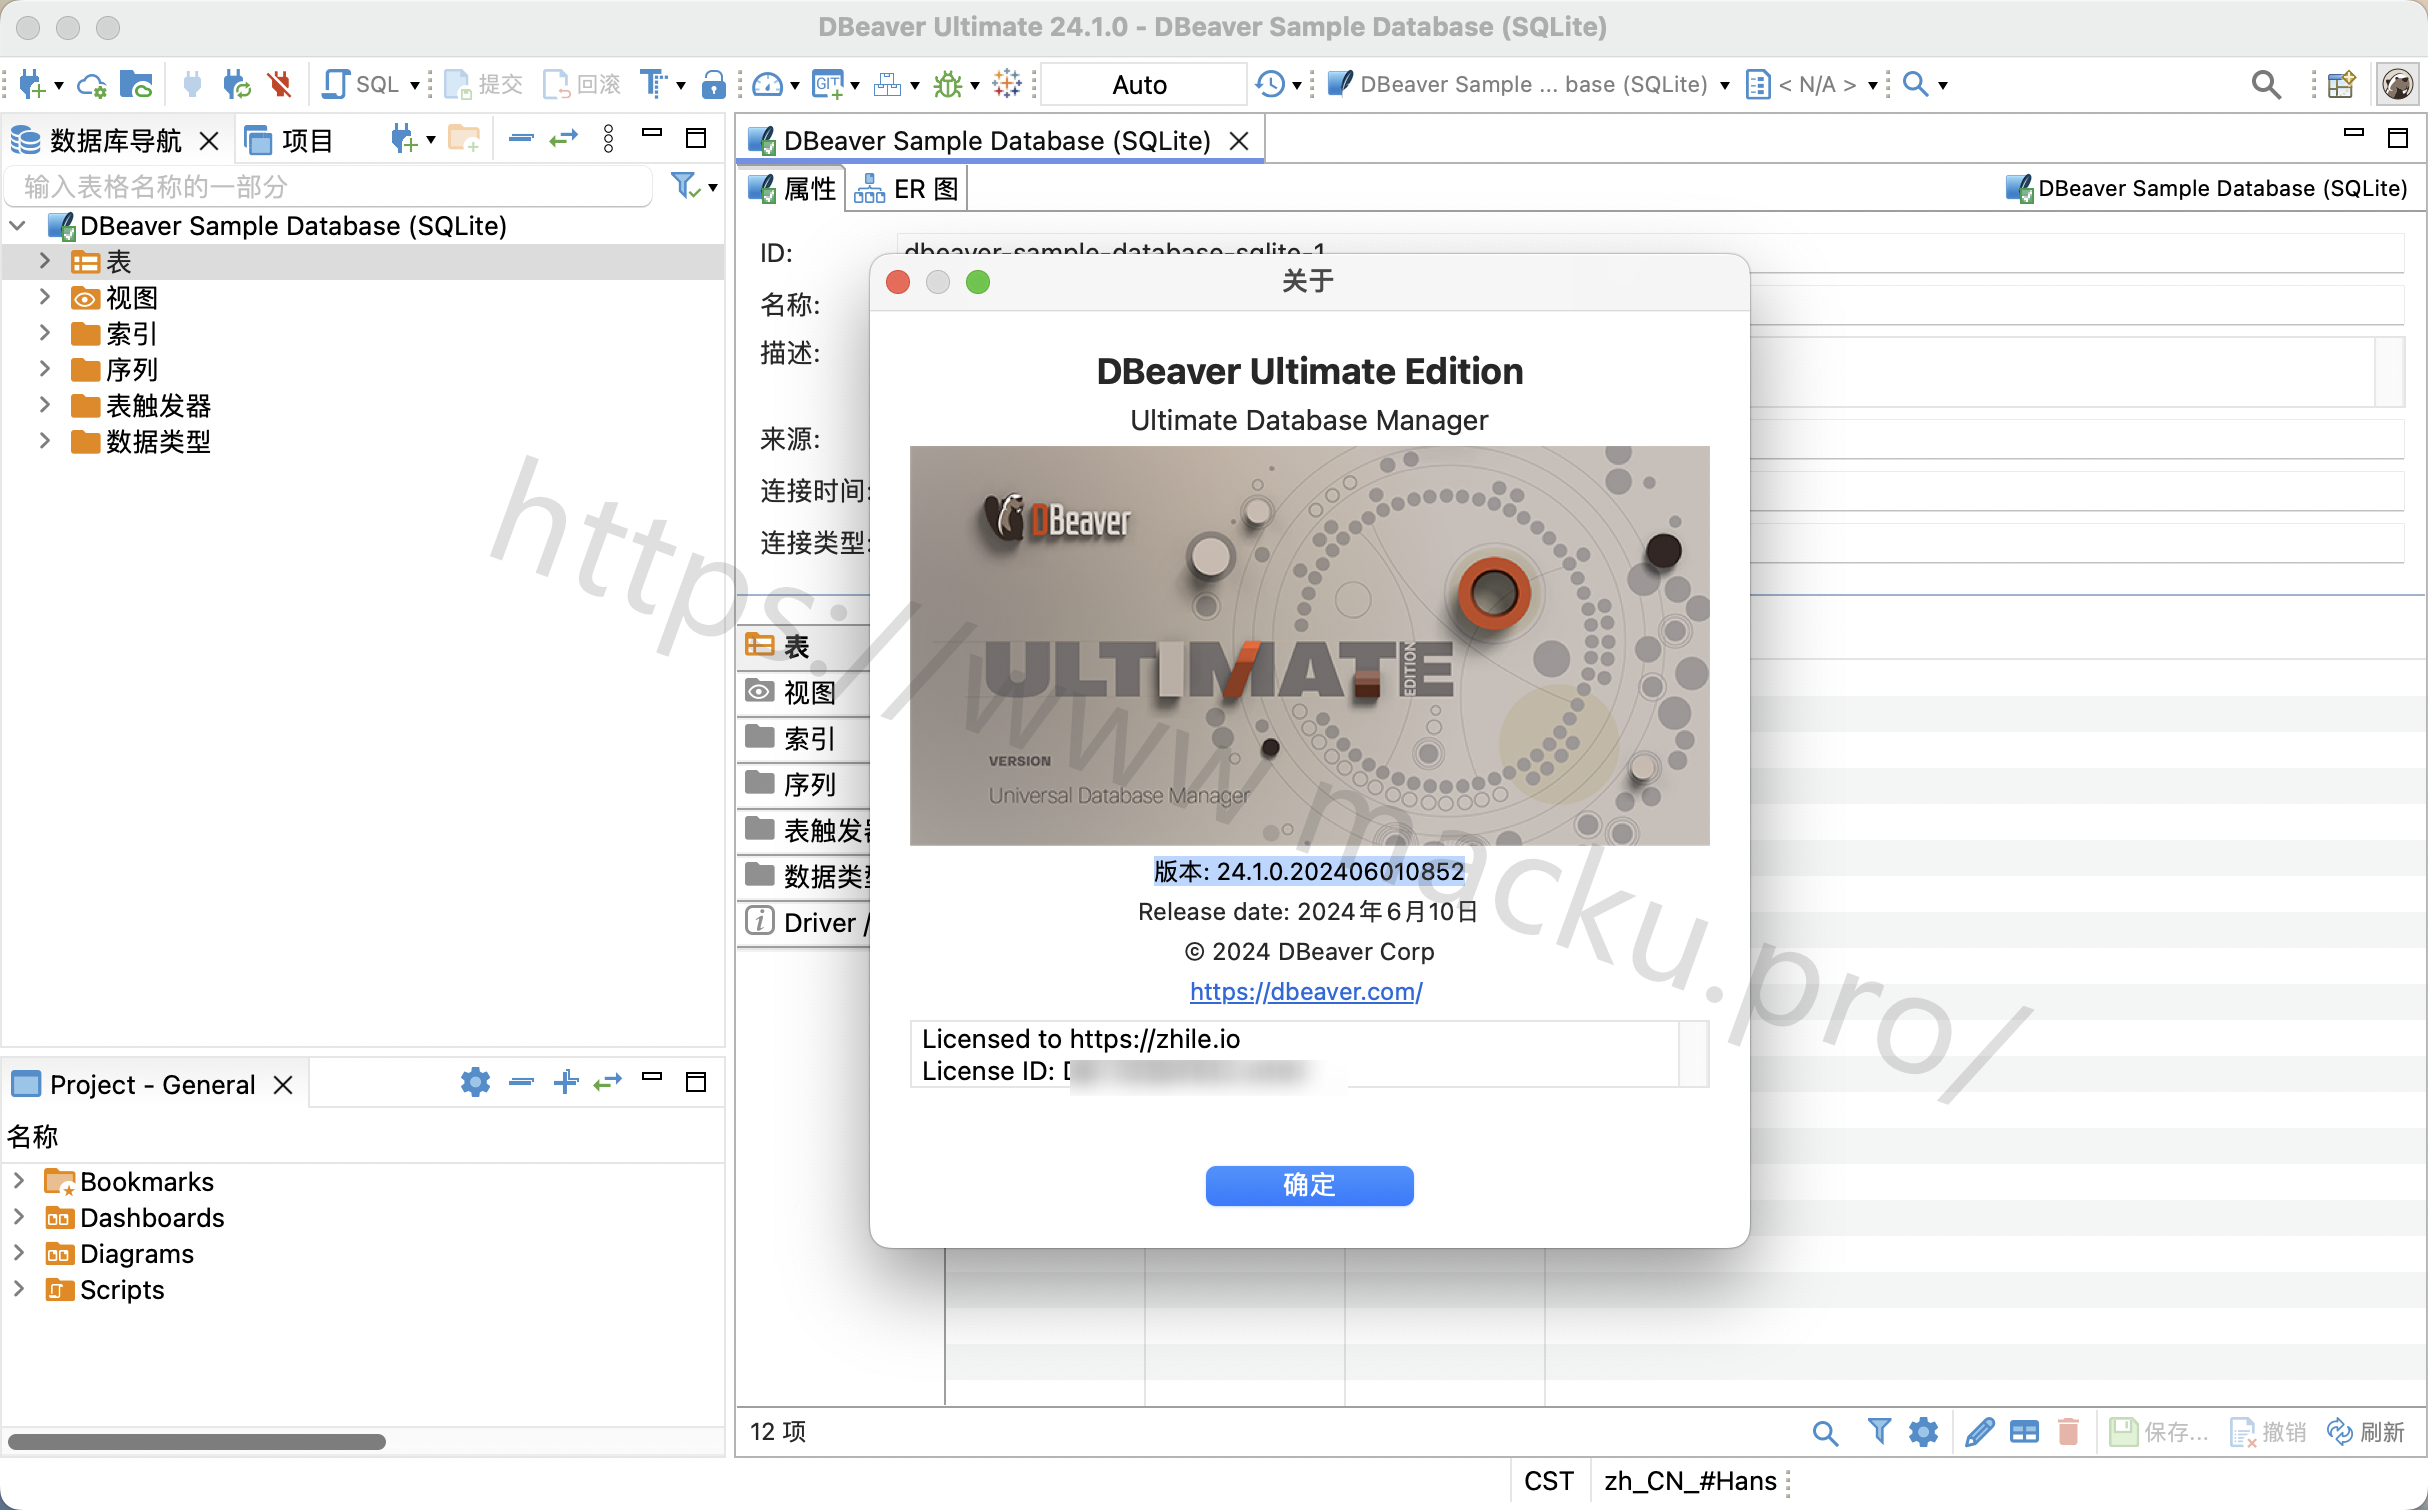
Task: Open the navigator filter funnel dropdown
Action: coord(693,187)
